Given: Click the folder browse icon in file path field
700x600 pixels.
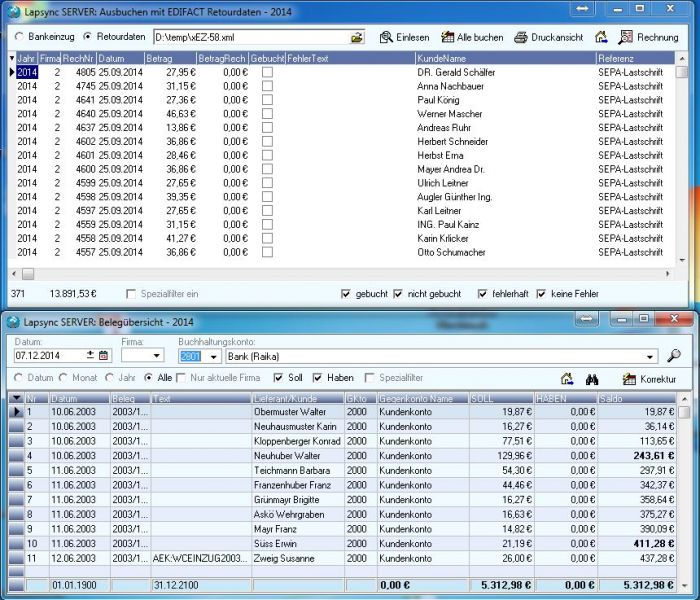Looking at the screenshot, I should (357, 38).
